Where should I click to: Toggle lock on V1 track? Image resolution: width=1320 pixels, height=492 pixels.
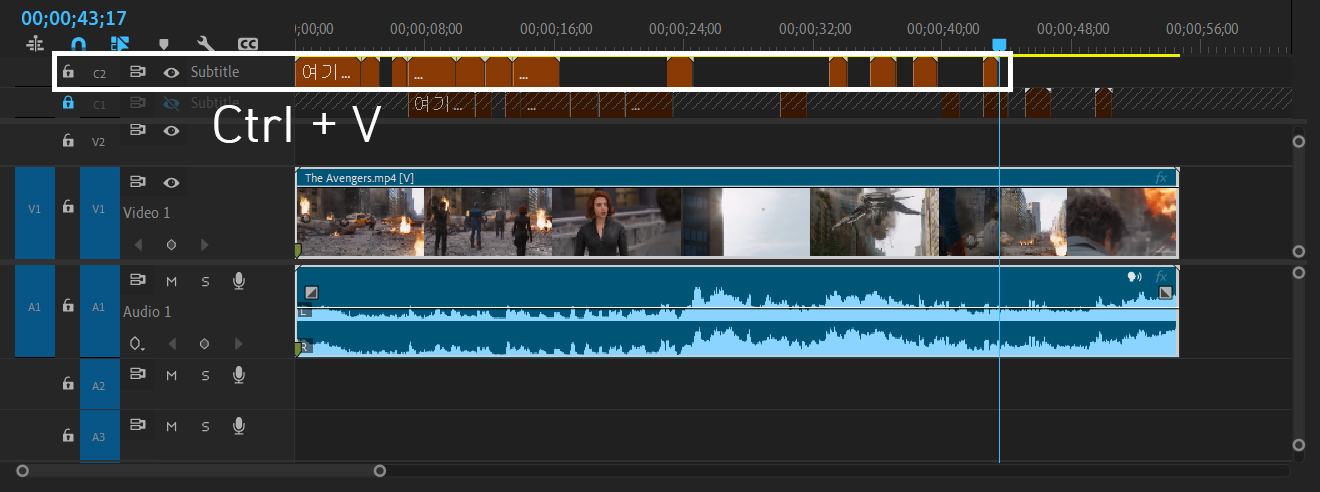(x=68, y=206)
